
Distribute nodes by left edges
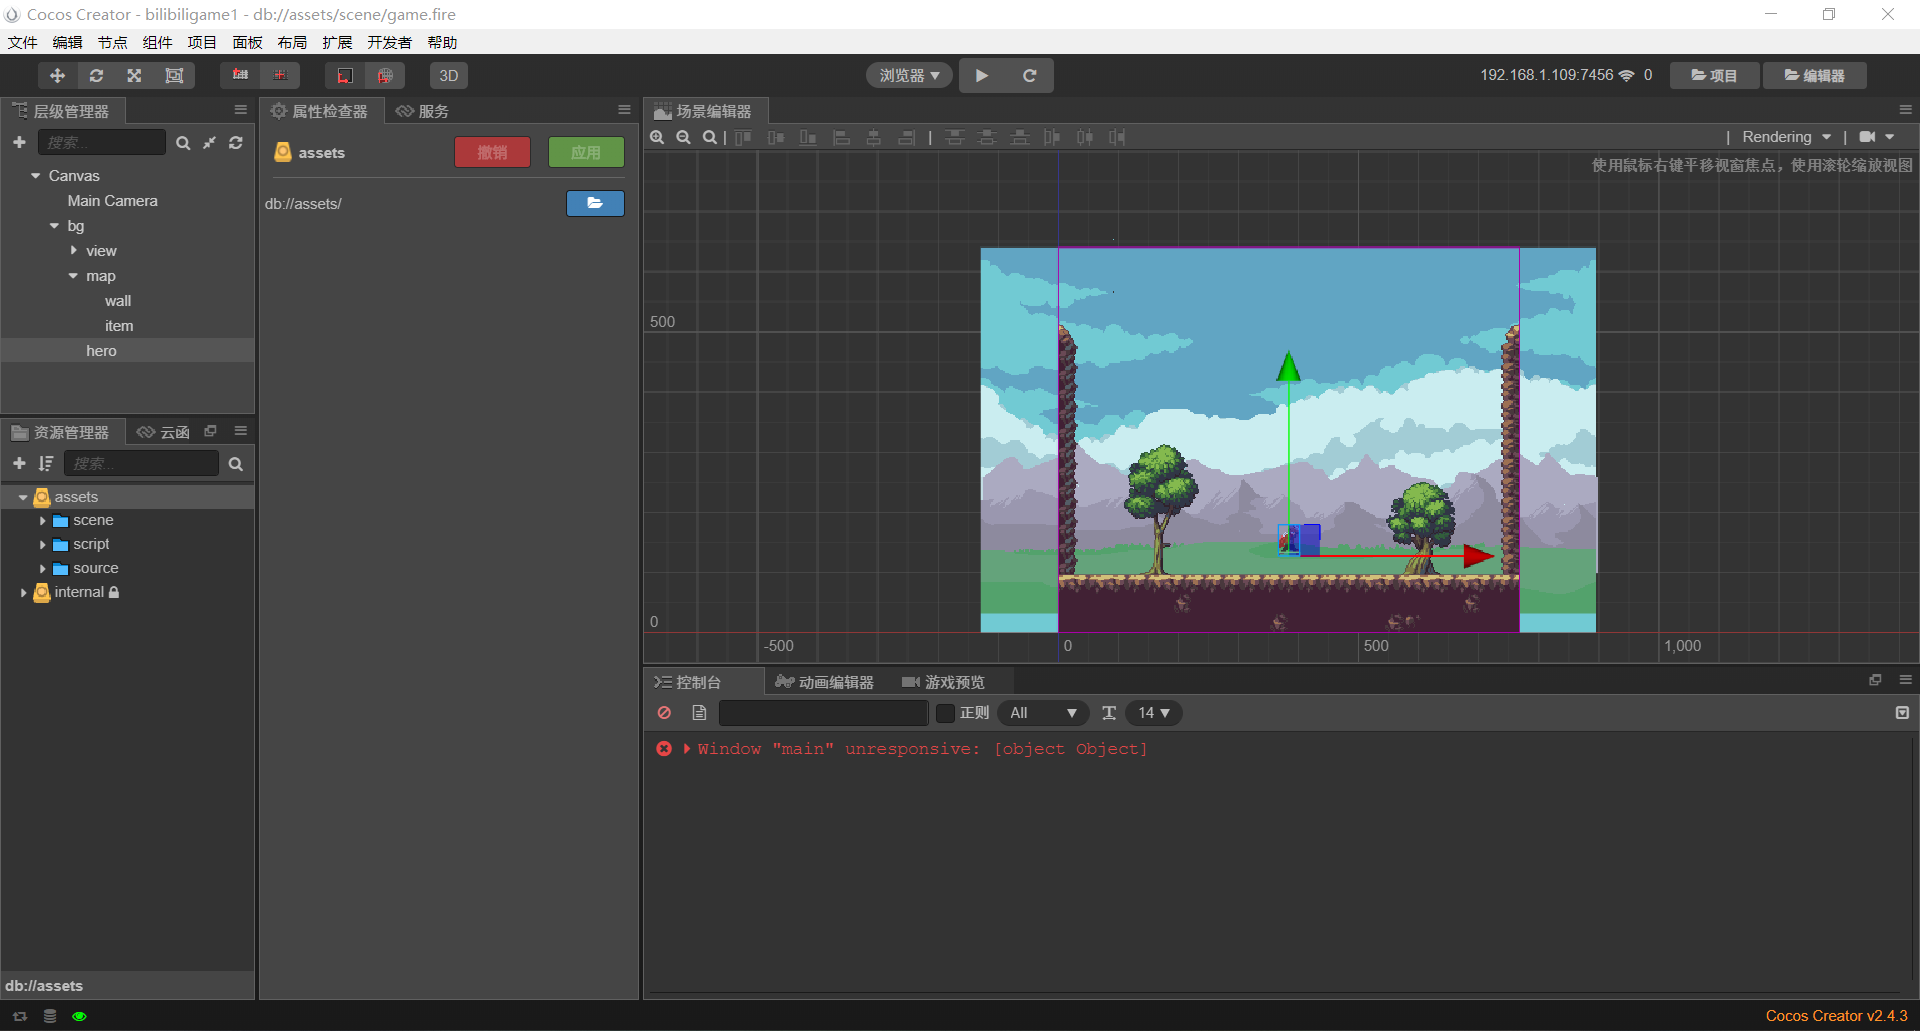[x=1052, y=137]
